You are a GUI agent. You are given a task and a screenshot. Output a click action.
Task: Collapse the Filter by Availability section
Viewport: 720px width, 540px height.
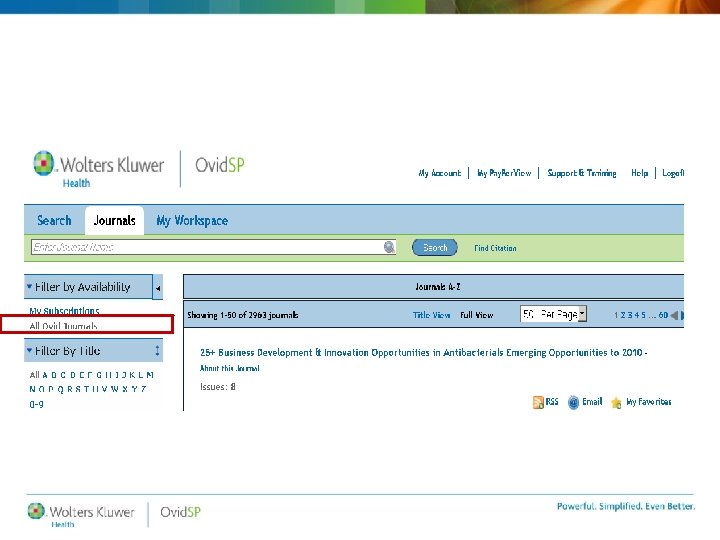(x=29, y=287)
